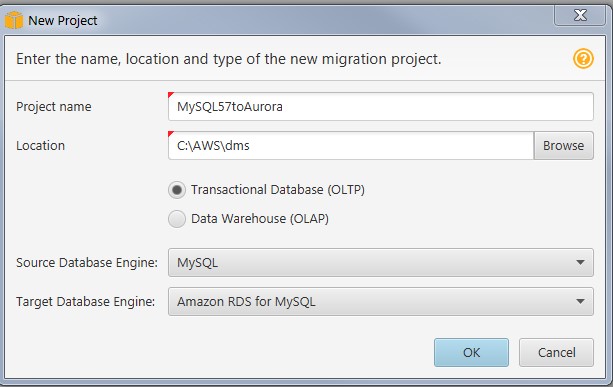
Task: Click the 'Enter the name, location' instruction text
Action: 229,59
